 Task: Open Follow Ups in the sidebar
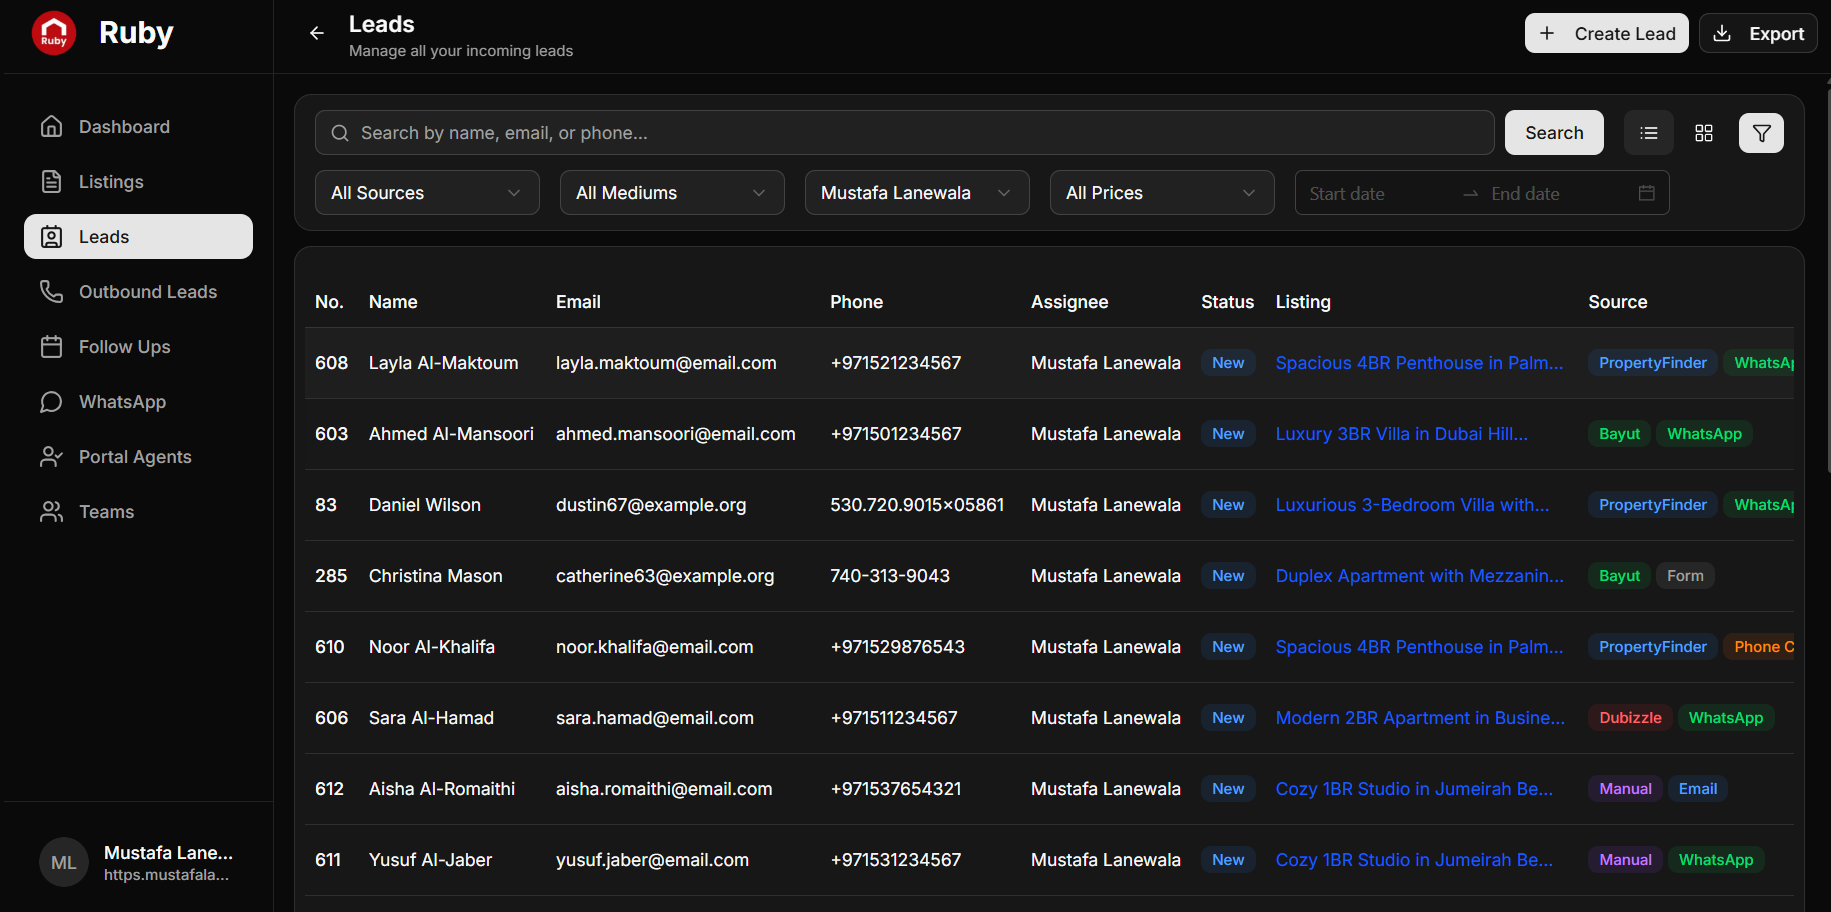click(124, 347)
